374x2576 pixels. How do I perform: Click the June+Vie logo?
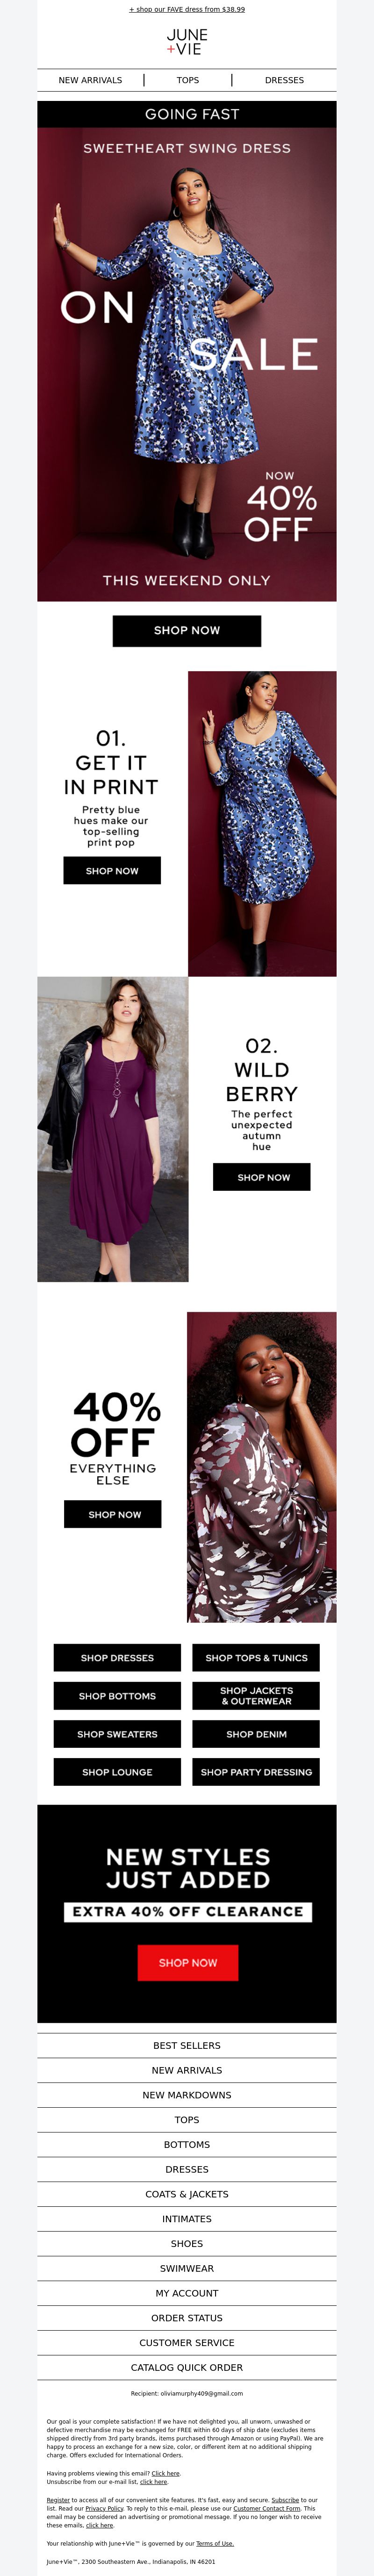[x=187, y=42]
